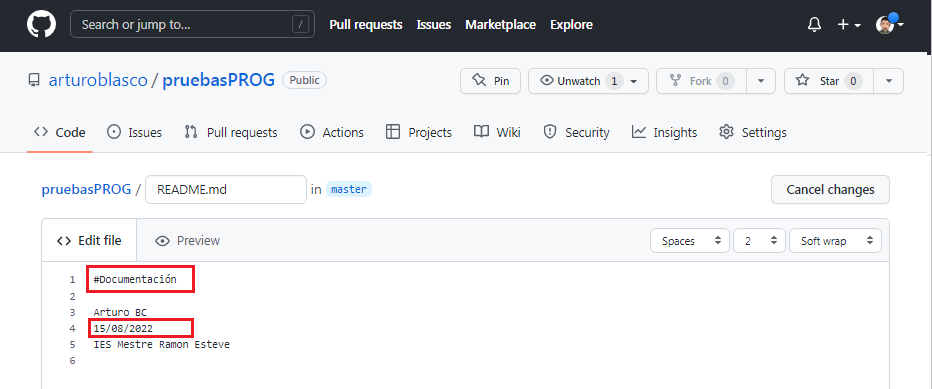Viewport: 932px width, 389px height.
Task: Expand the star lists caret
Action: 889,81
